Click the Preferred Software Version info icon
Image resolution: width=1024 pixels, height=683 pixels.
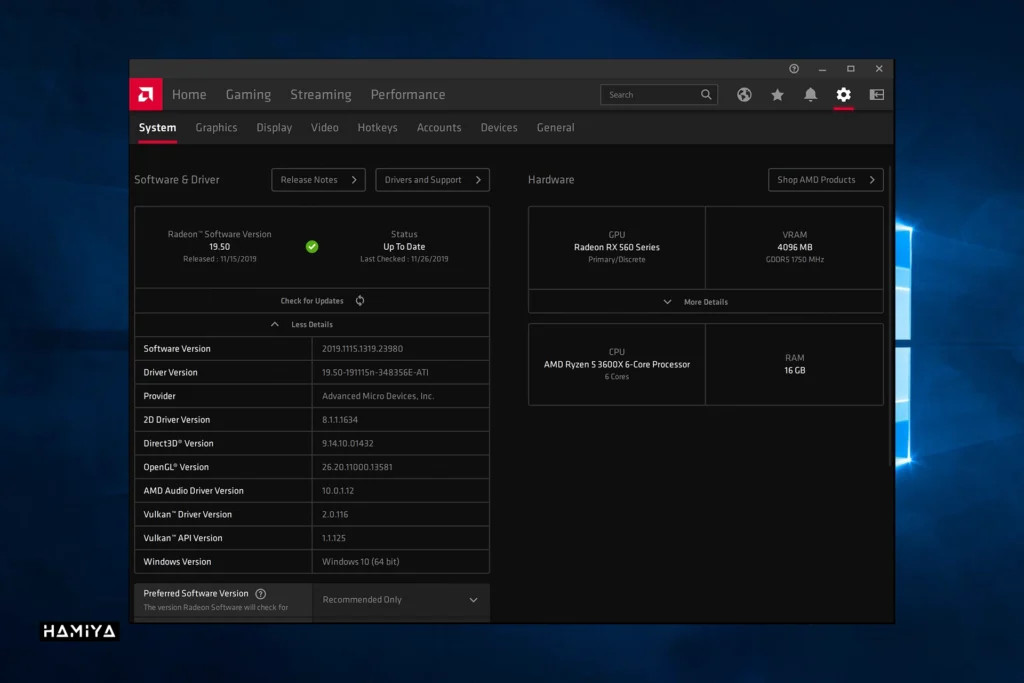[x=261, y=594]
